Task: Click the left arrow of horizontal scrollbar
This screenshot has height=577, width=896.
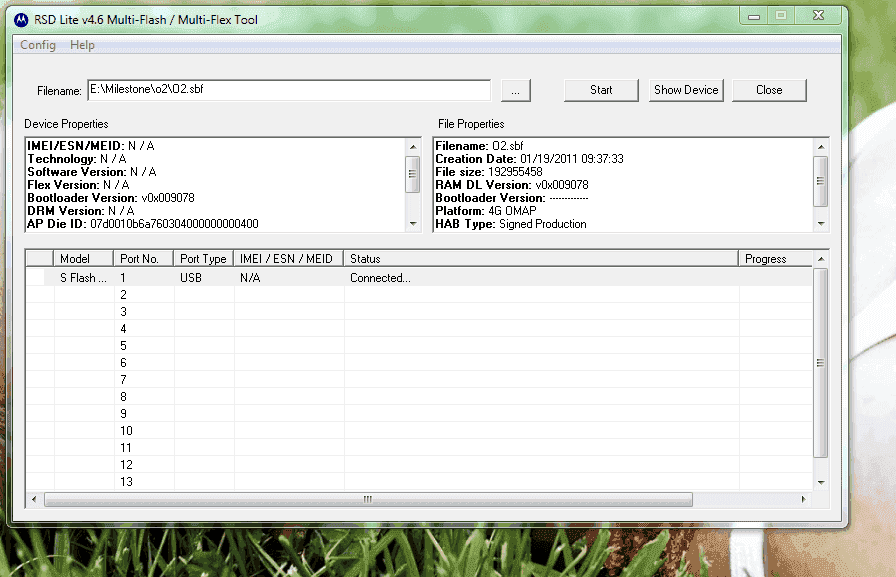Action: point(34,499)
